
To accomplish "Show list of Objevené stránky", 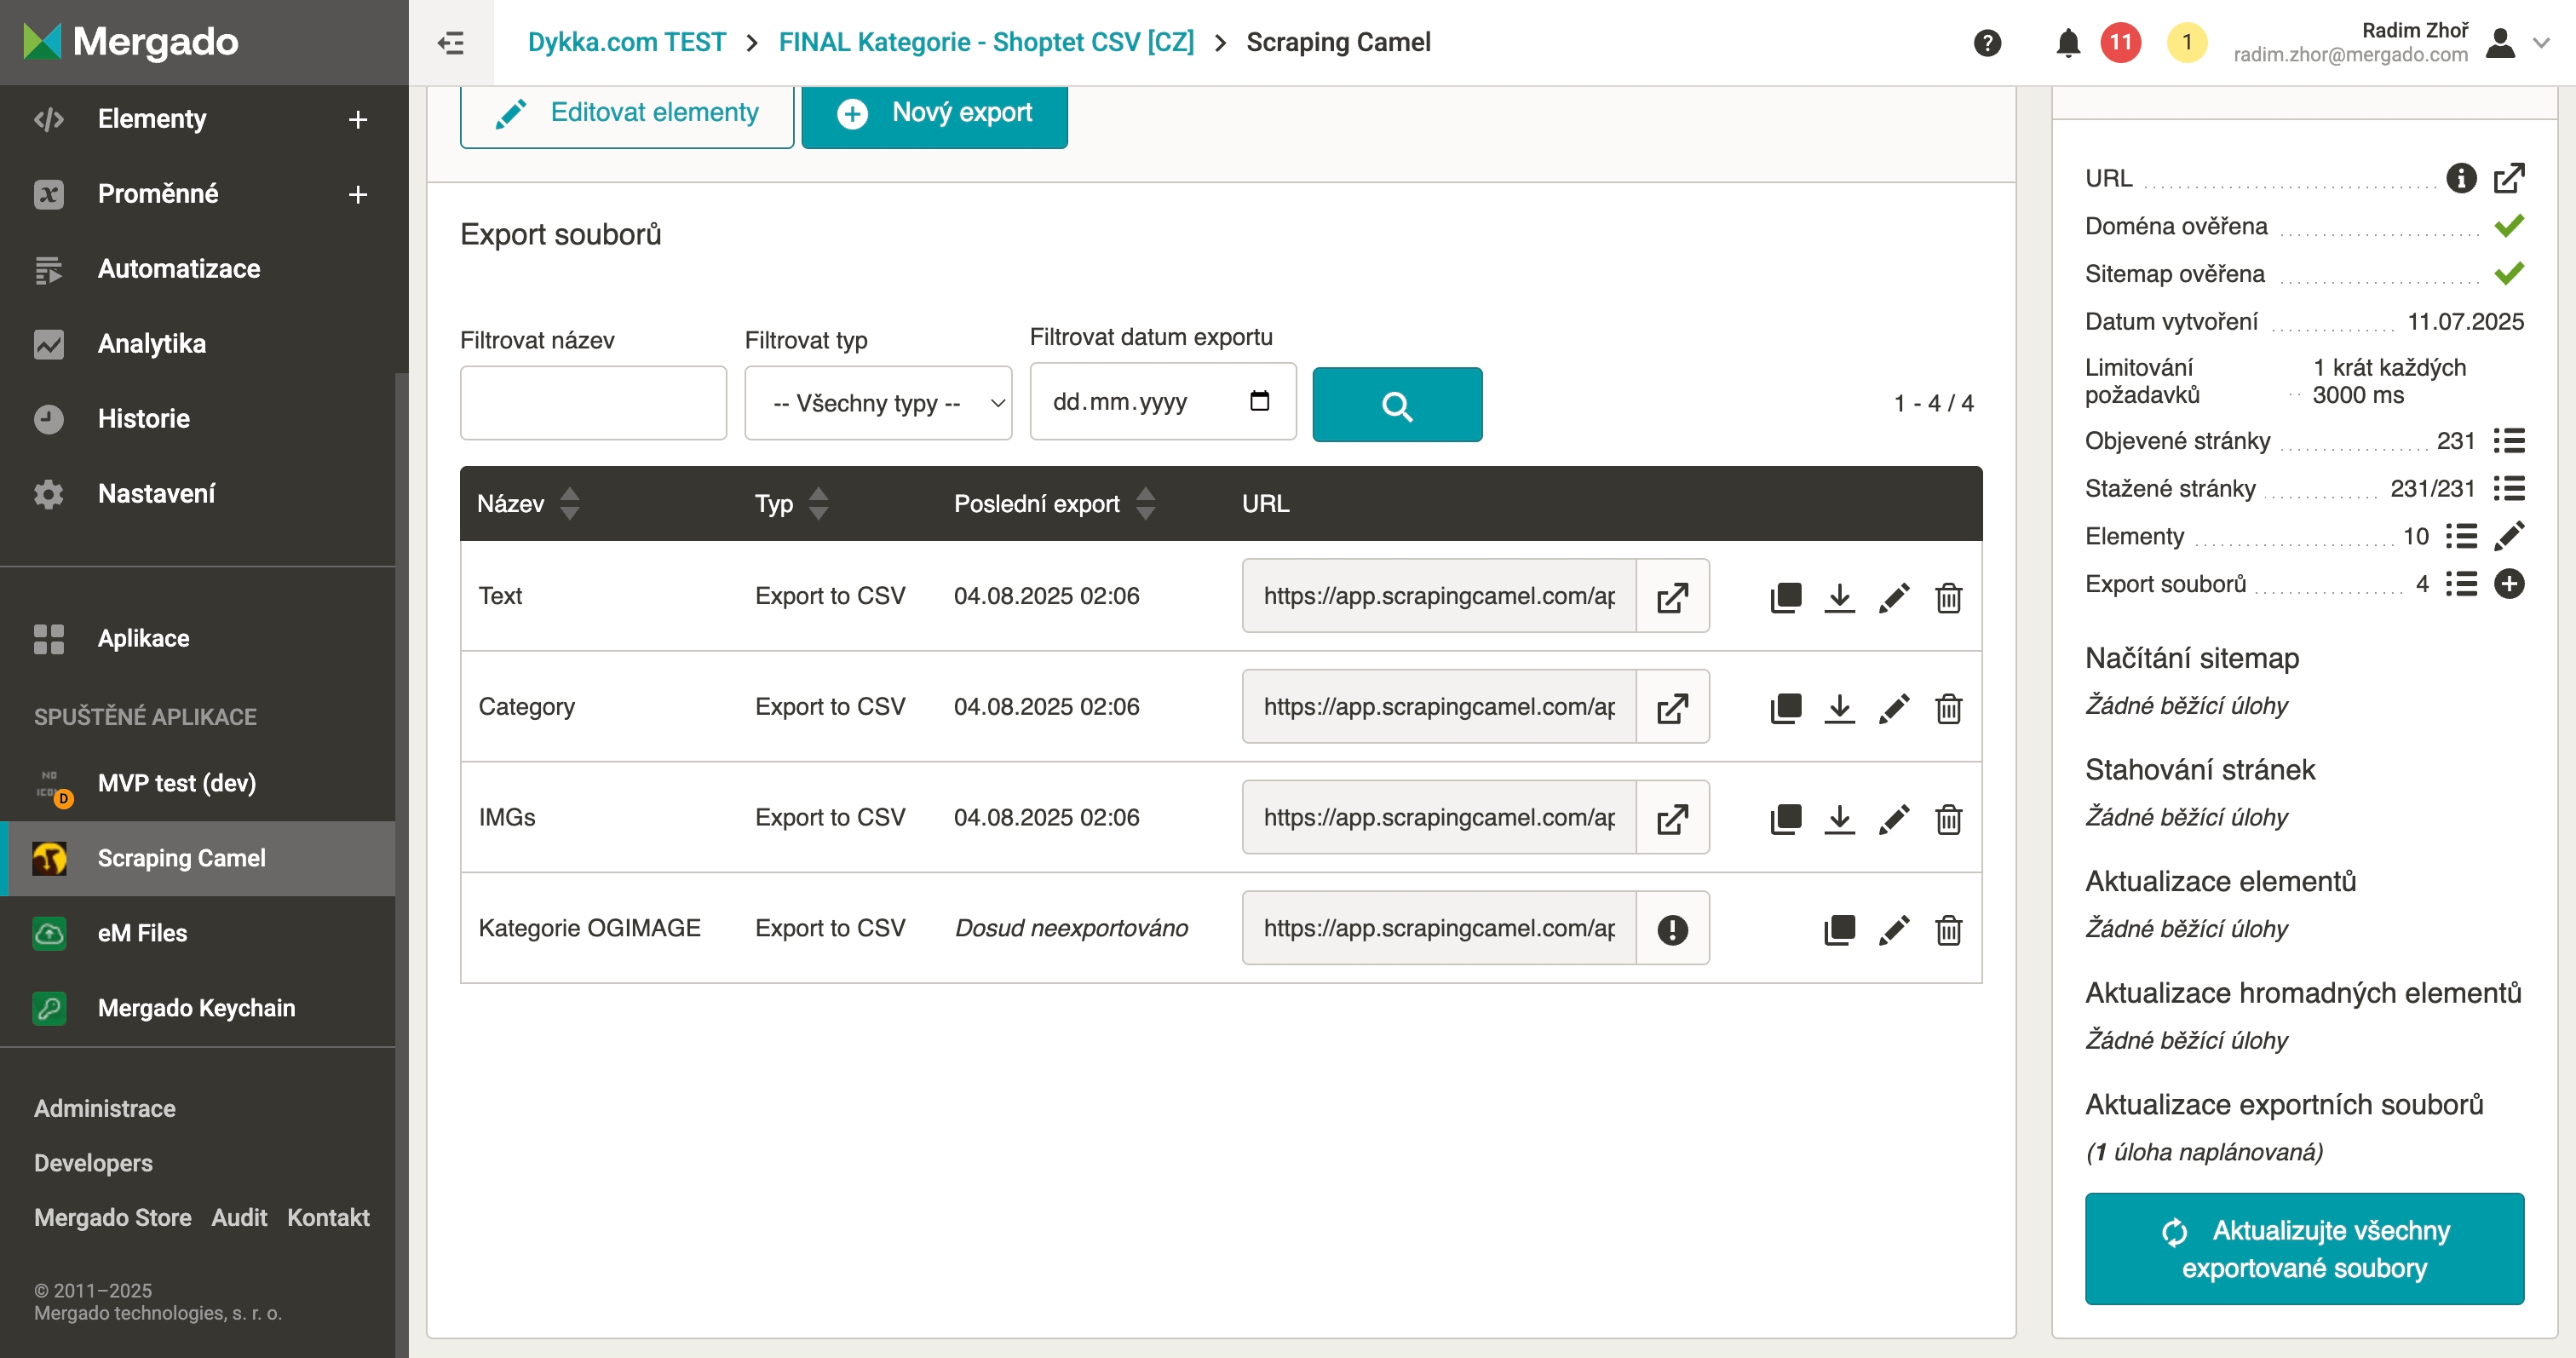I will click(x=2508, y=441).
